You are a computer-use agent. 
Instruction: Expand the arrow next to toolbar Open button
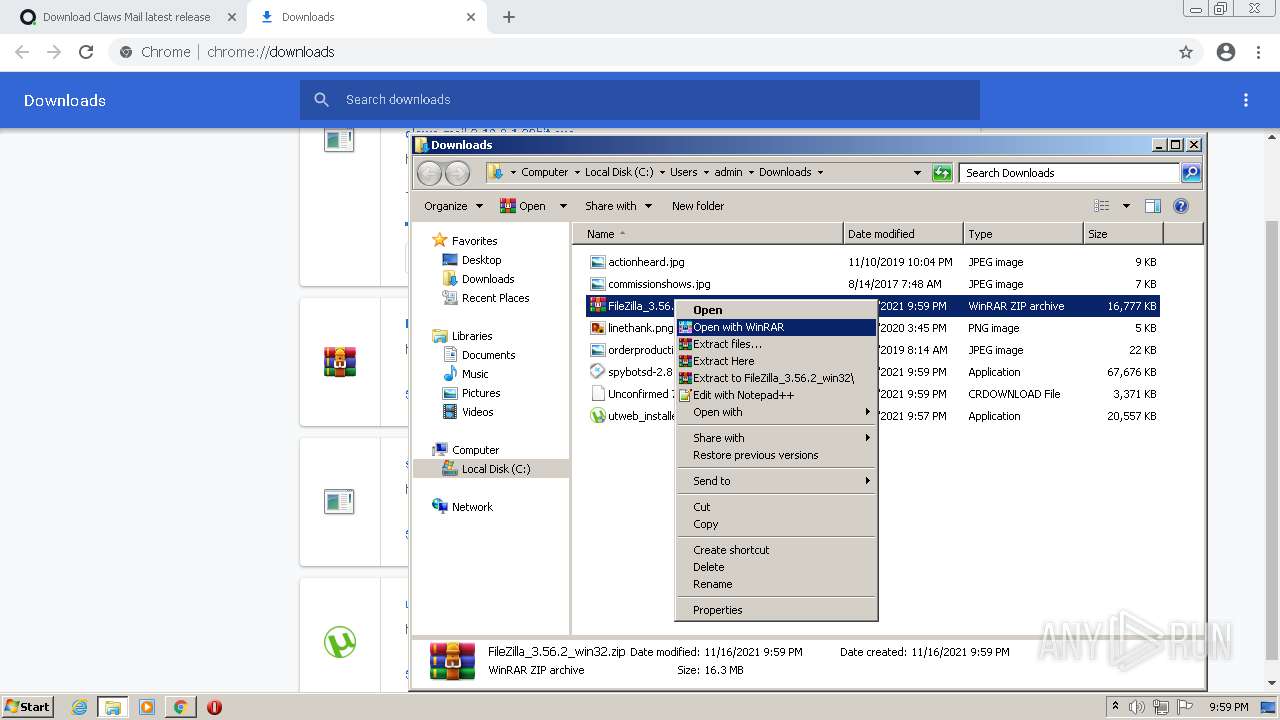pos(563,206)
